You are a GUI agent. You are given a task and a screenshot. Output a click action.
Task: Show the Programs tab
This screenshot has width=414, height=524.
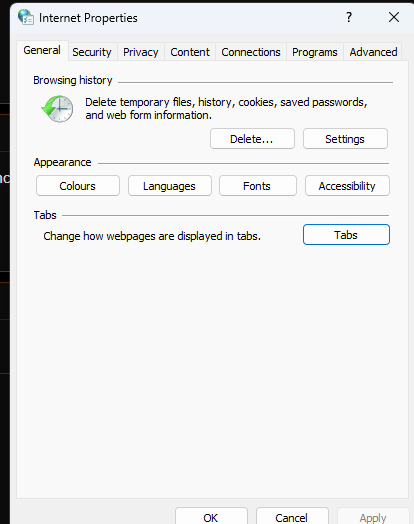tap(315, 52)
